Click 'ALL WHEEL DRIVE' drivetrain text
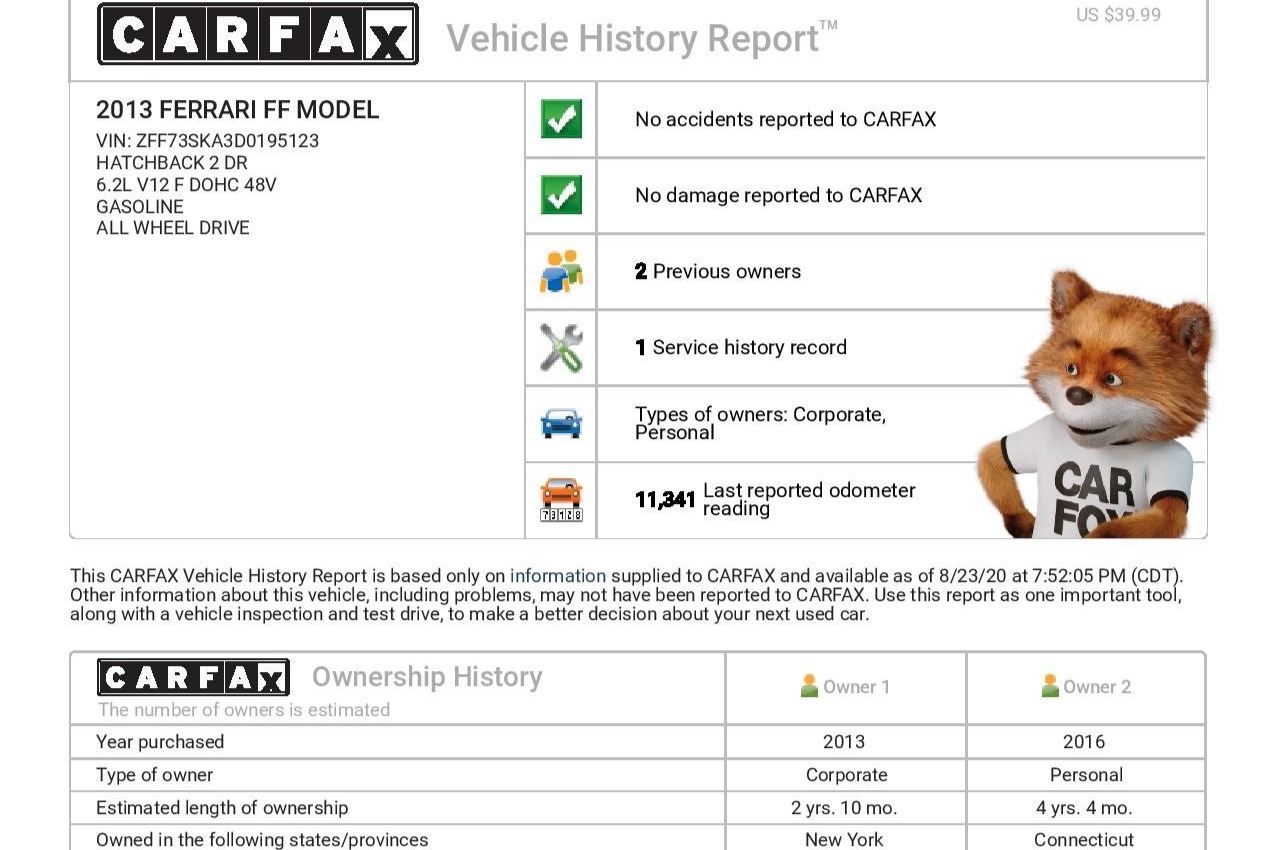1277x850 pixels. tap(172, 228)
